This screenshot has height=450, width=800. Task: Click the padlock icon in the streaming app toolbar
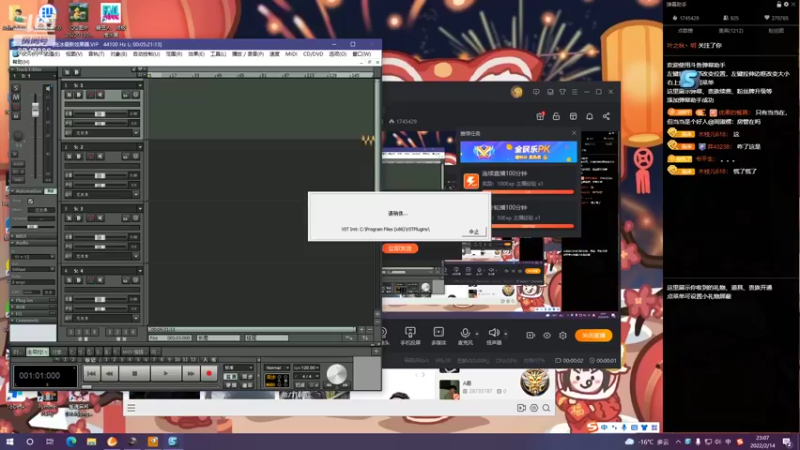tap(556, 116)
